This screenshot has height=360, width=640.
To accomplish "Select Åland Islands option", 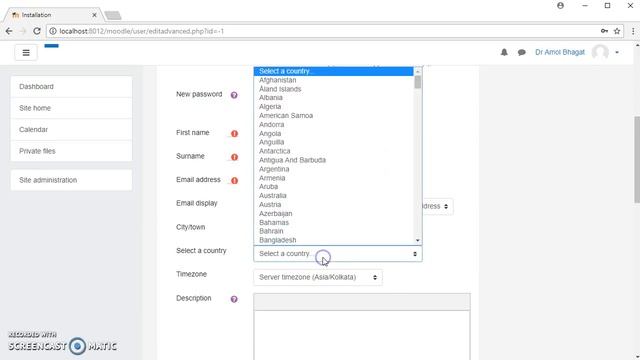I will pyautogui.click(x=333, y=89).
